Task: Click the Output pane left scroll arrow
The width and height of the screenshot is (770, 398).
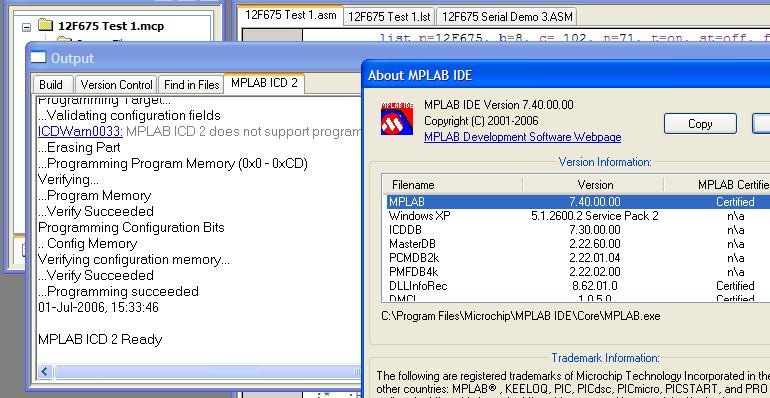Action: (45, 371)
